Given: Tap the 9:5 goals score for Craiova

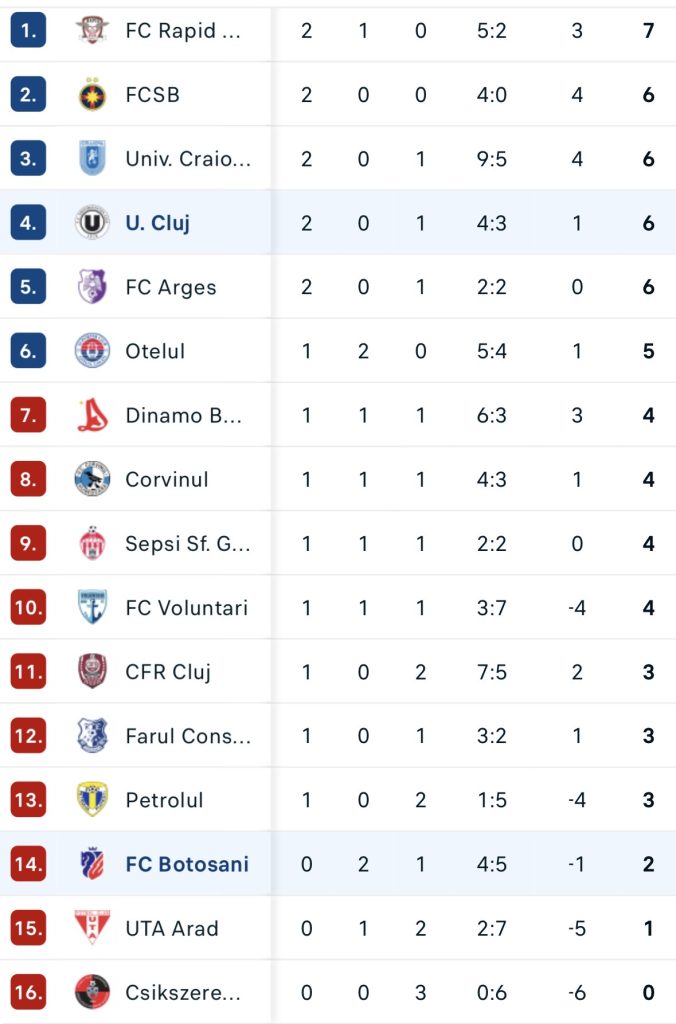Looking at the screenshot, I should coord(491,159).
